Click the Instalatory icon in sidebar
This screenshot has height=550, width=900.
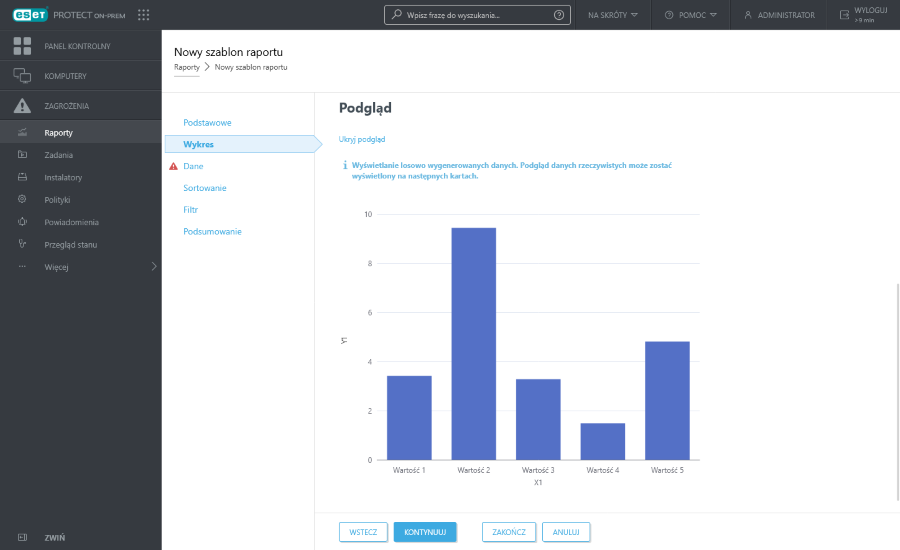coord(22,178)
